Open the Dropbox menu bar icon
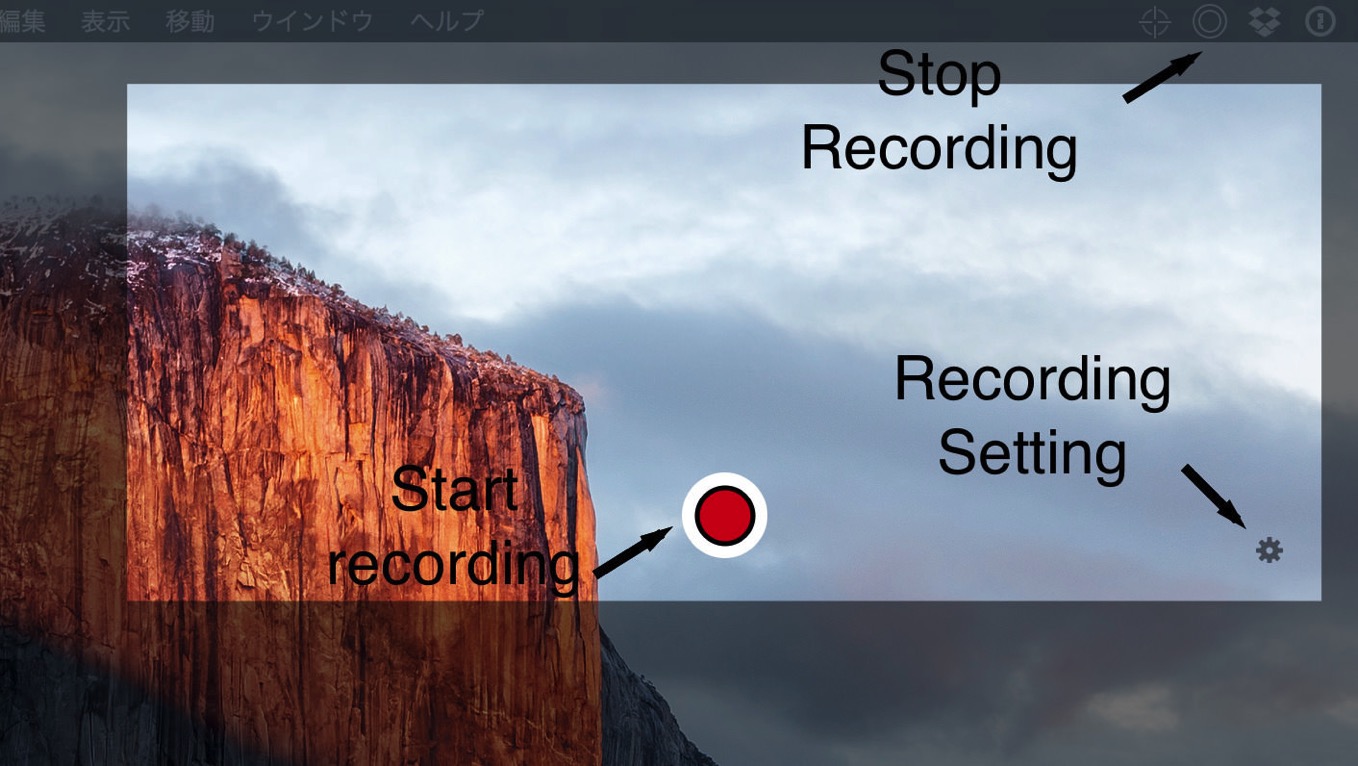Screen dimensions: 1358x766 click(x=1265, y=21)
